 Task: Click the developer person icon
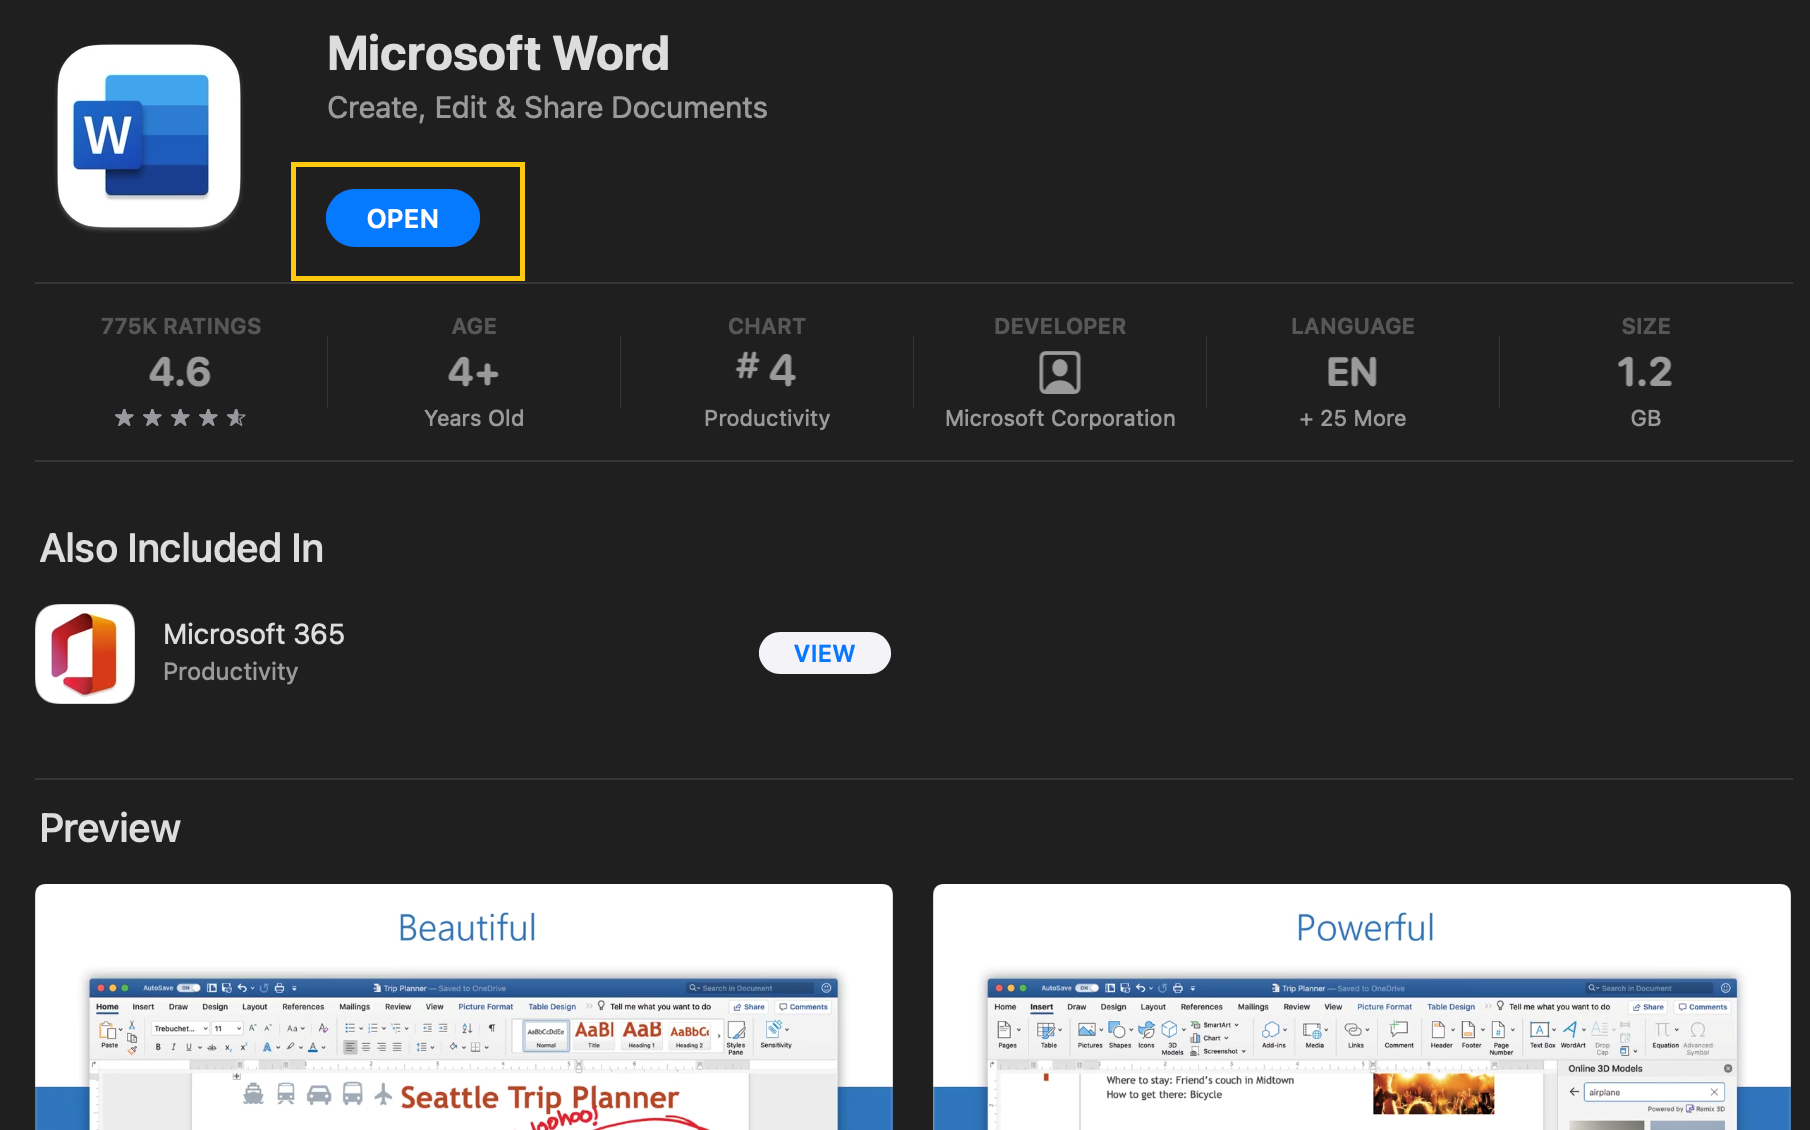[x=1060, y=372]
